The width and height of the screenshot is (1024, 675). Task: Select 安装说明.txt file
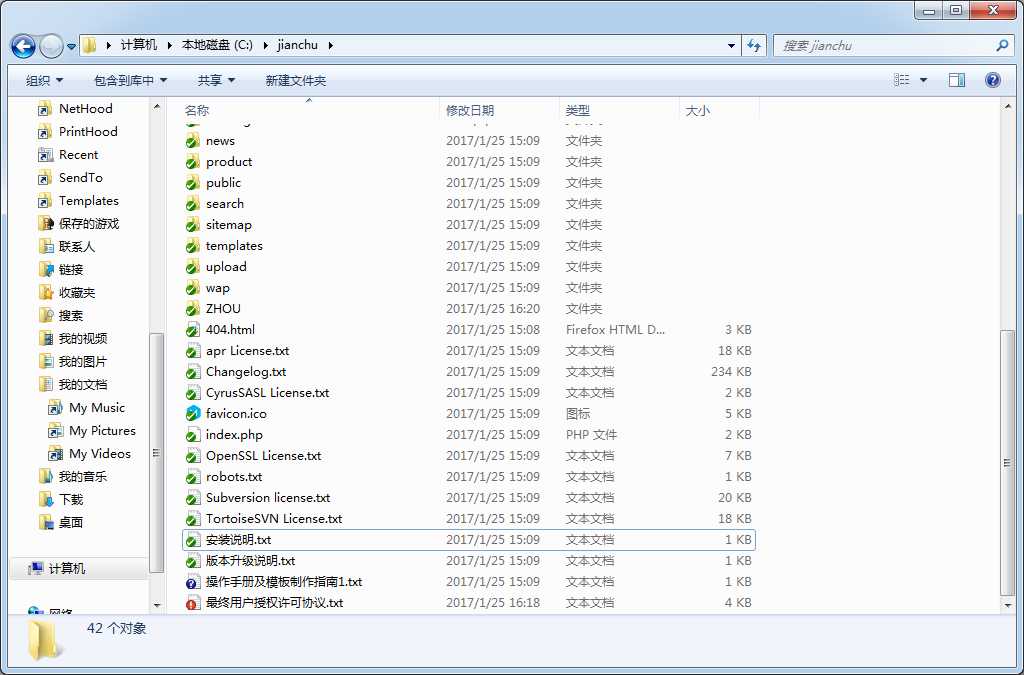[x=238, y=540]
